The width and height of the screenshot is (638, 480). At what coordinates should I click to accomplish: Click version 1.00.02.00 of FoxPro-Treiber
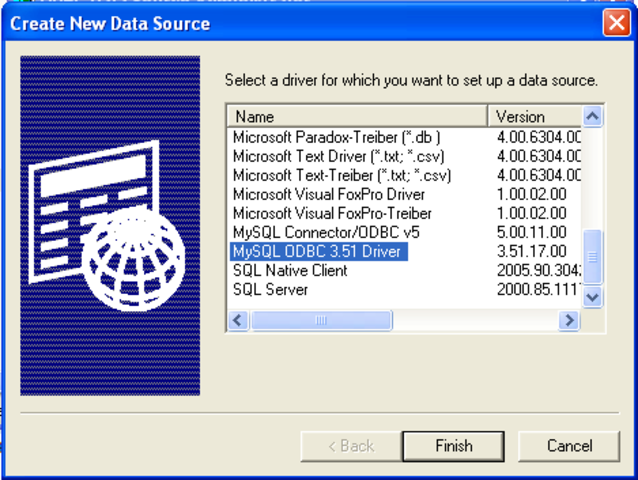point(531,214)
